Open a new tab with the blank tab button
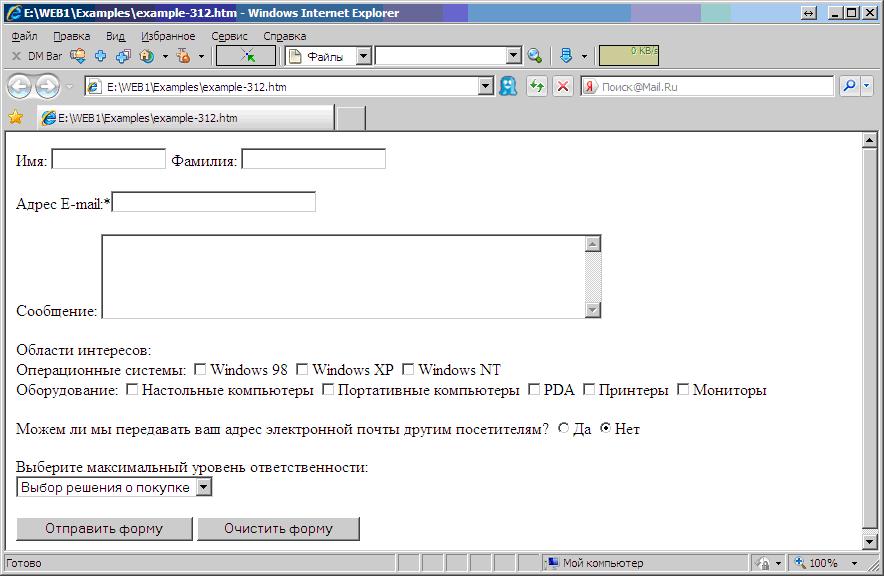 (351, 118)
